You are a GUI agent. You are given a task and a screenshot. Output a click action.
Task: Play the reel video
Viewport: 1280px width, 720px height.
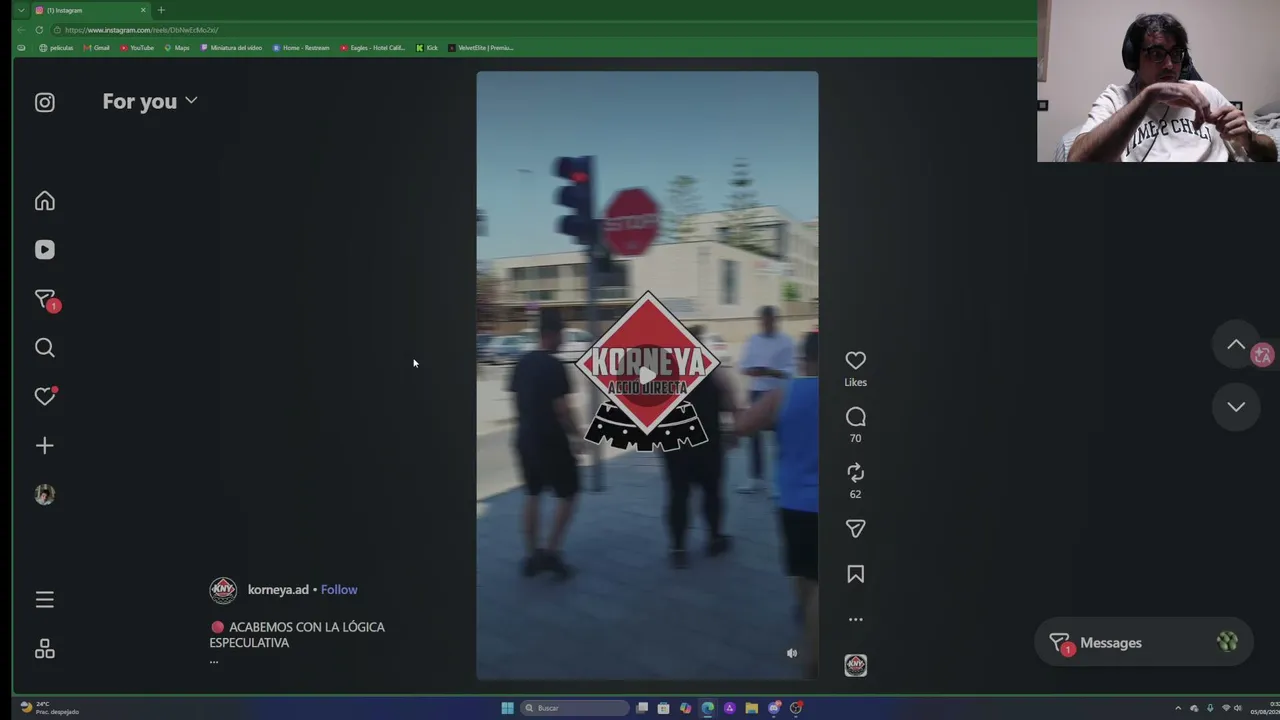click(x=647, y=376)
